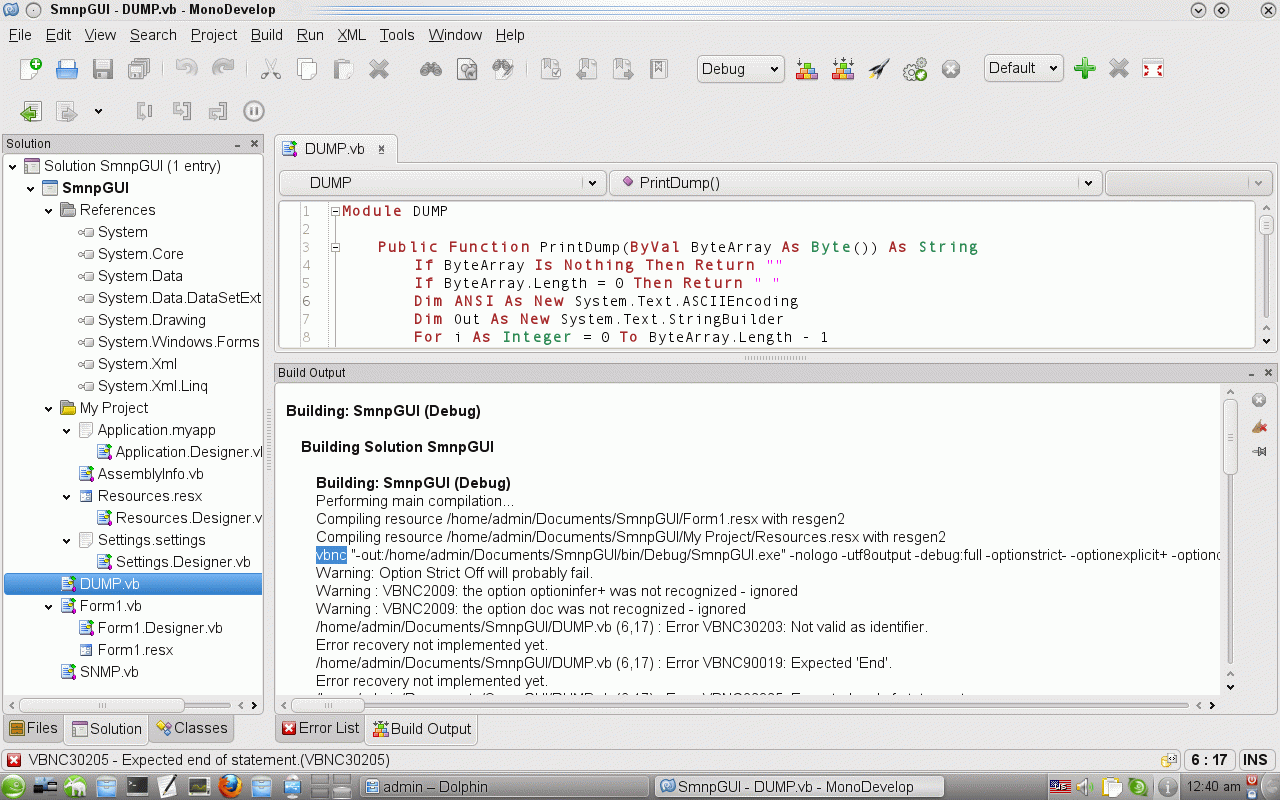
Task: Open Firefox from the taskbar
Action: click(230, 786)
